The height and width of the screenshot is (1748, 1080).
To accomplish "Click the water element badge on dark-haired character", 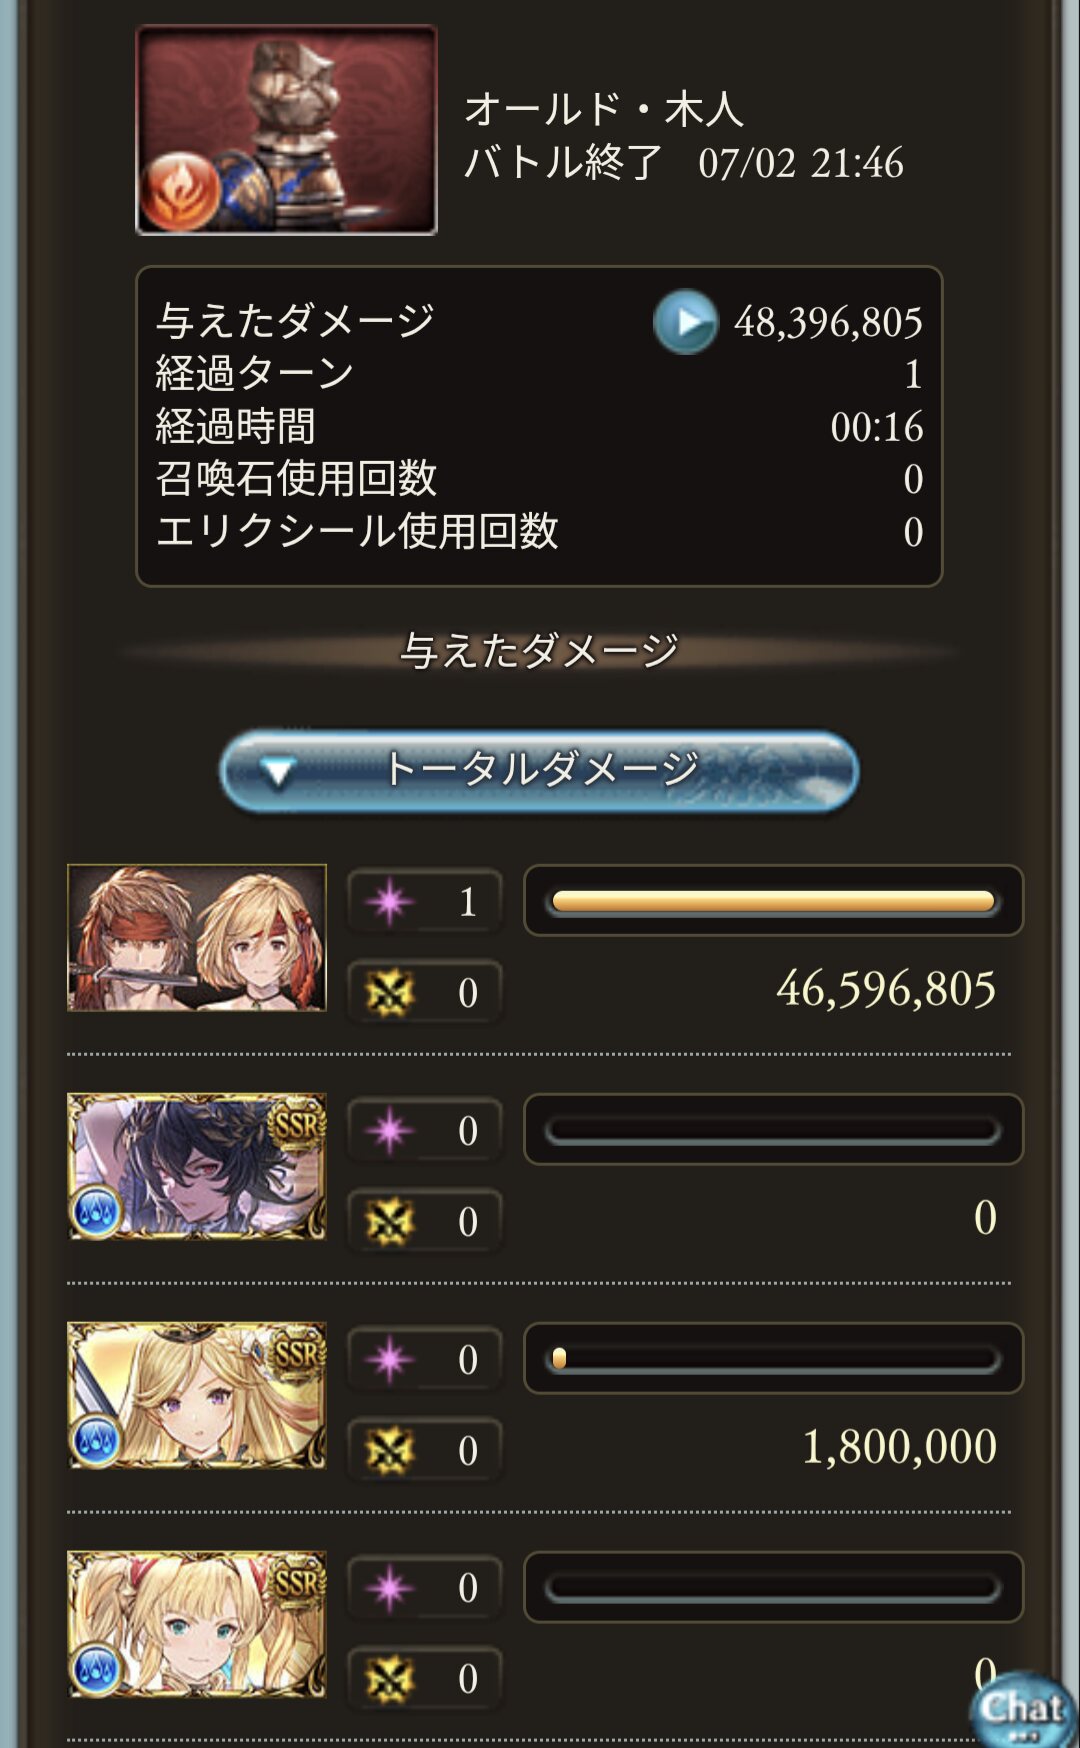I will pos(97,1212).
